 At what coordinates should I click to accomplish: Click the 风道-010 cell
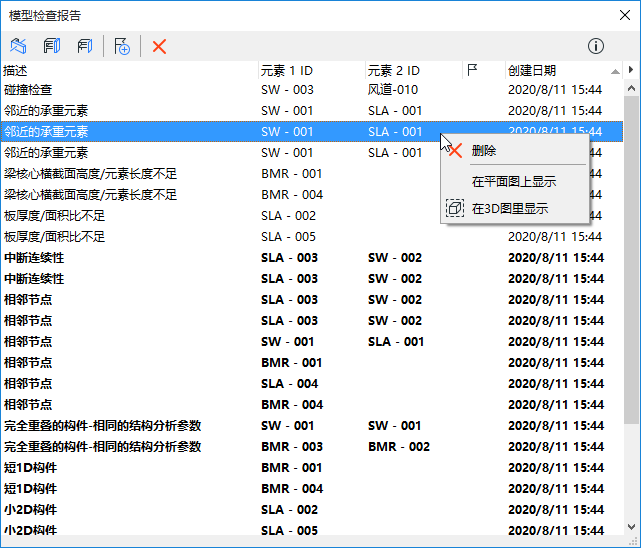pos(392,89)
